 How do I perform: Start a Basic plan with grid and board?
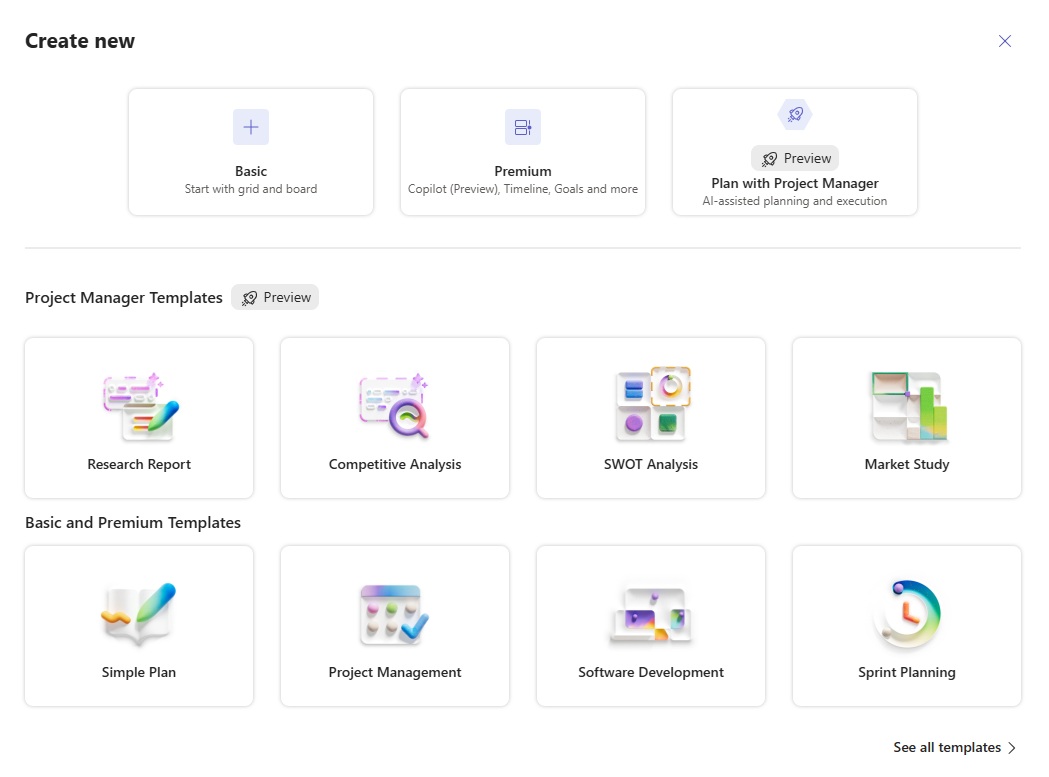pos(250,151)
